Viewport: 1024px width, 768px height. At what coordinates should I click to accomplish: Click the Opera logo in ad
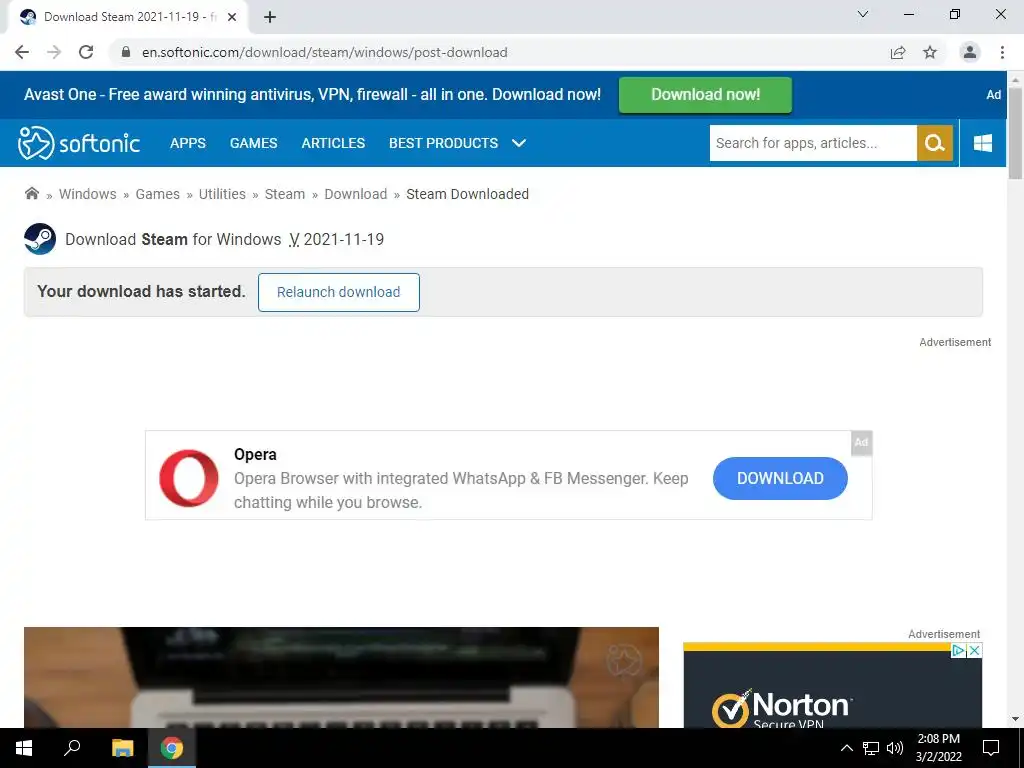[189, 478]
